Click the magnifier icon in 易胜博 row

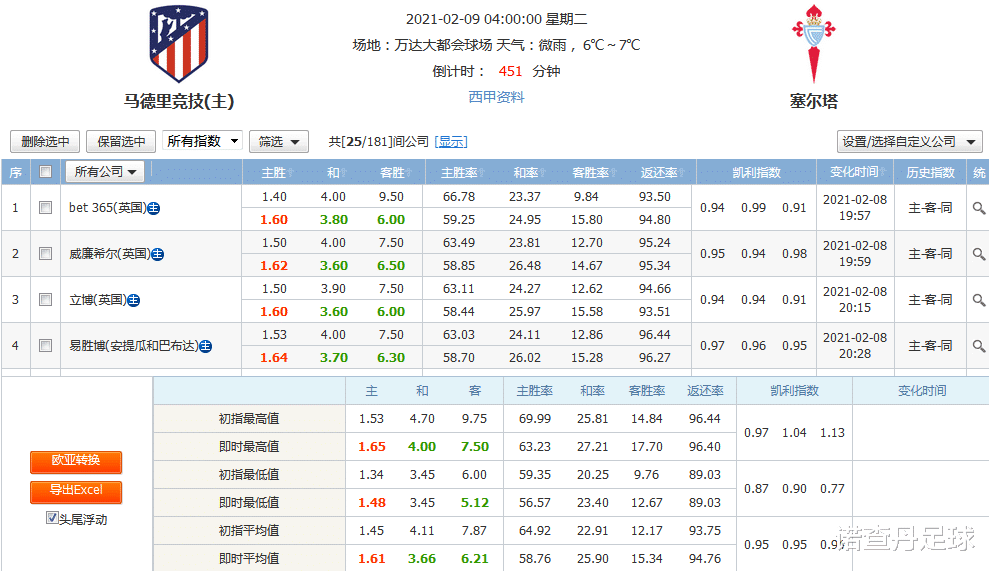[x=978, y=346]
